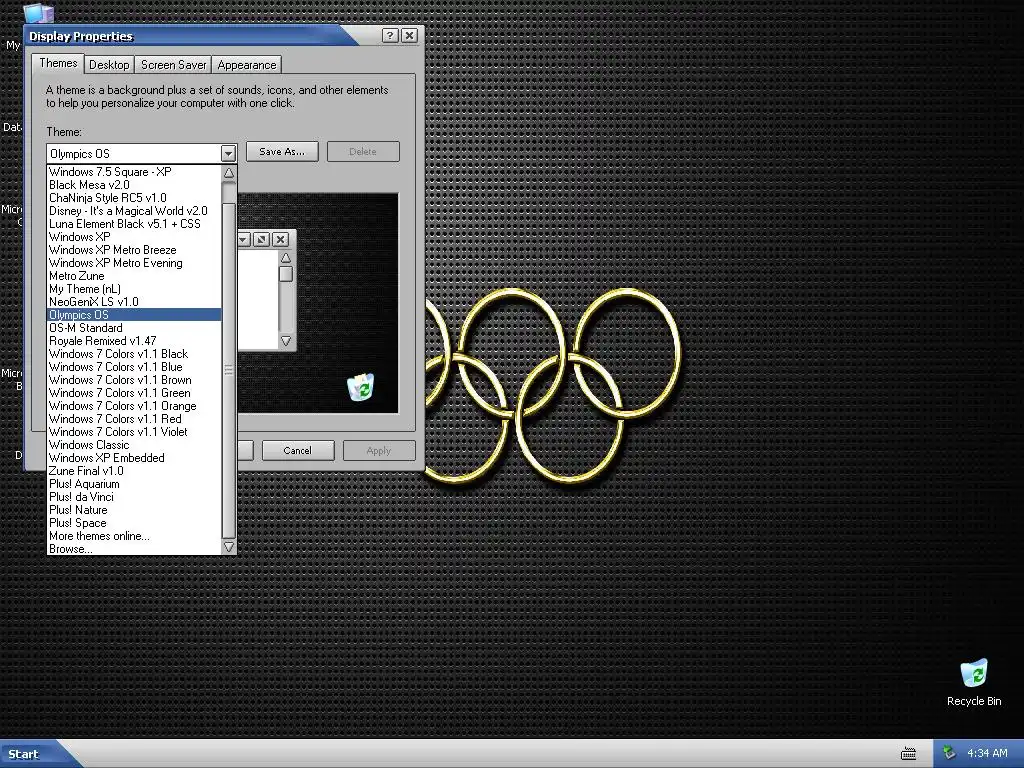Pick Windows 7 Colors v1.1 Brown
Viewport: 1024px width, 768px height.
pyautogui.click(x=134, y=380)
